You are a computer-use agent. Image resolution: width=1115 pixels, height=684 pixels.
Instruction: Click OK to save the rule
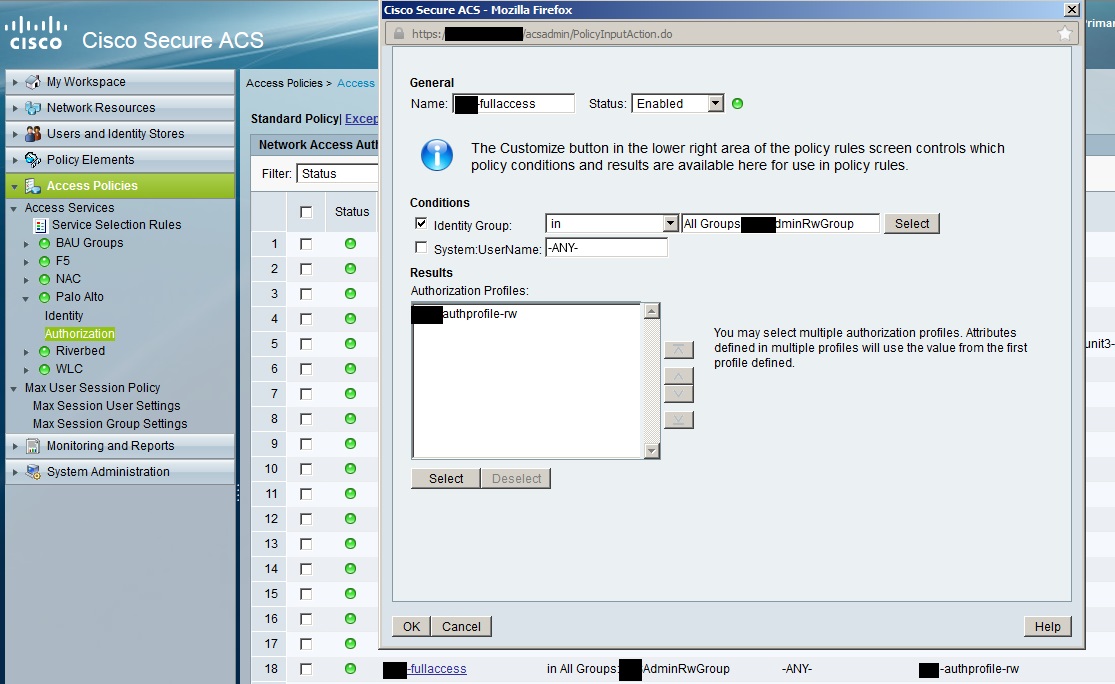click(411, 626)
